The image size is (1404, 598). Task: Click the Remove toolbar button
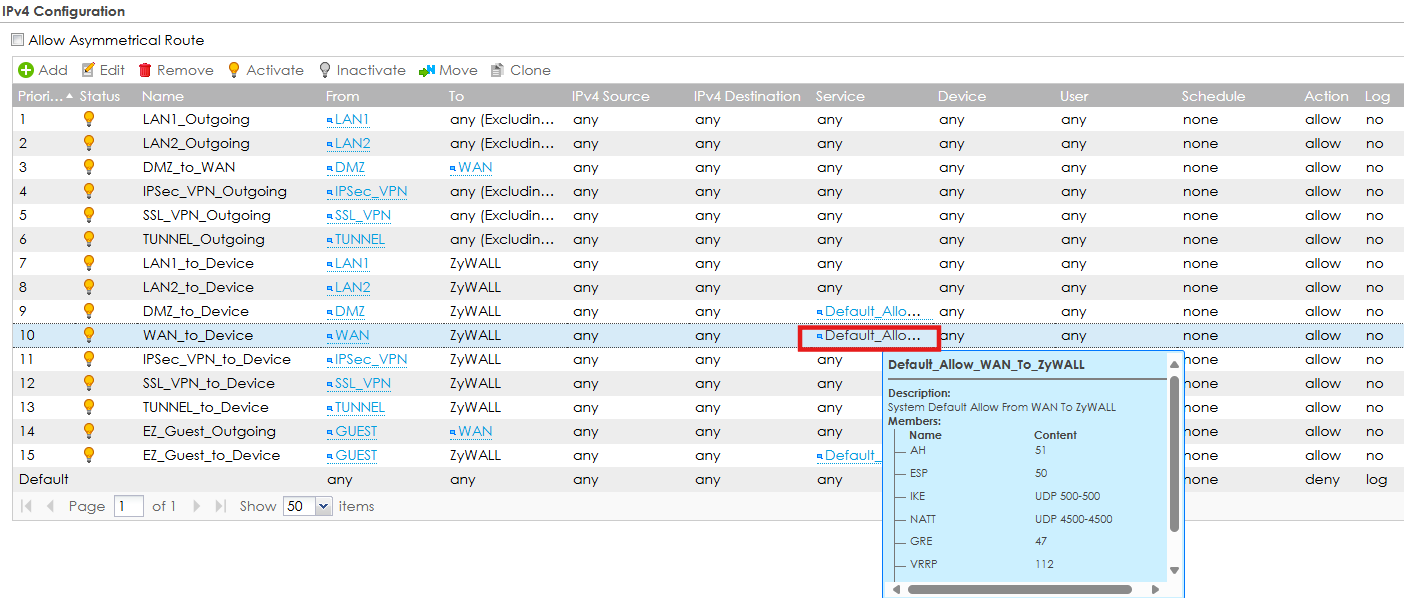click(176, 70)
